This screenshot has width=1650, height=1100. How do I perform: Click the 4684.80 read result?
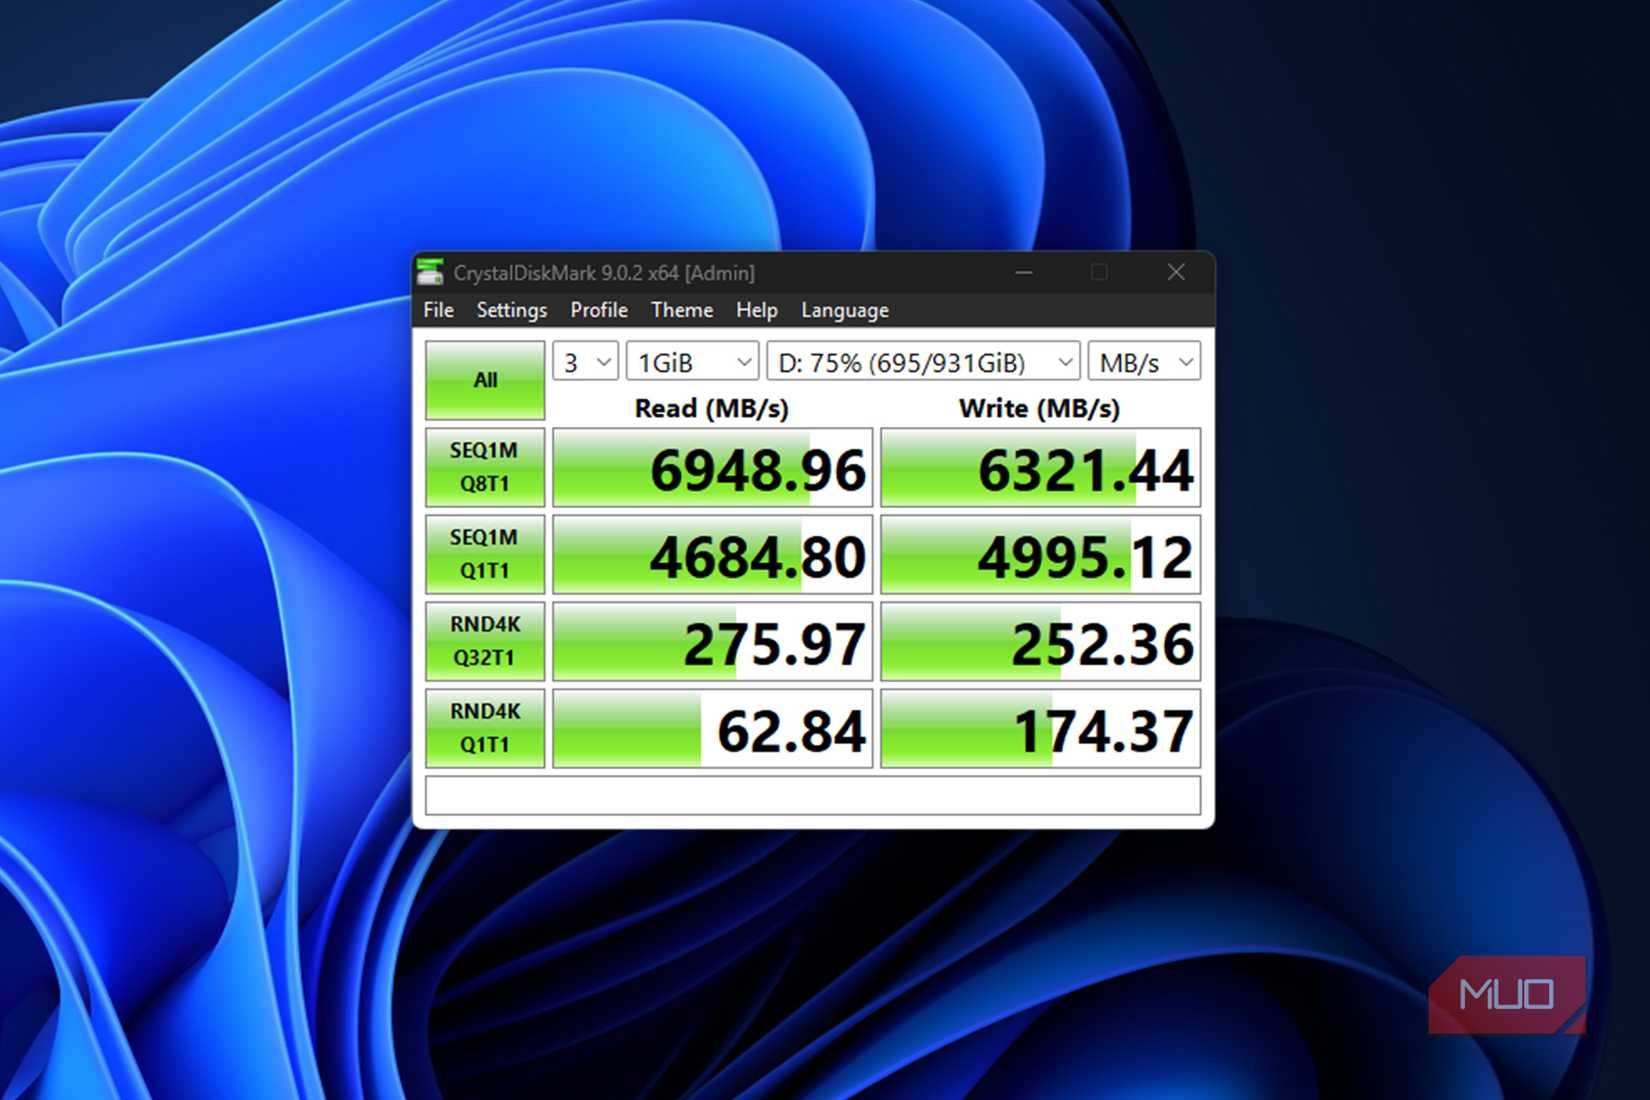click(713, 555)
